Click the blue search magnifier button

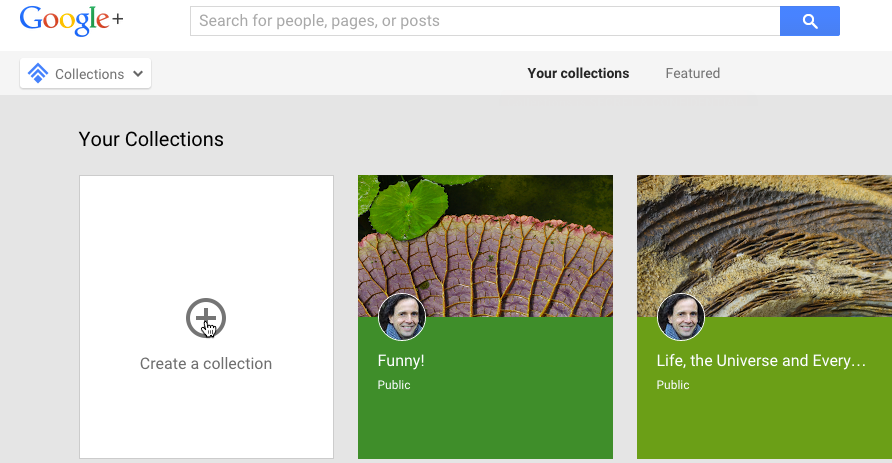click(x=810, y=21)
